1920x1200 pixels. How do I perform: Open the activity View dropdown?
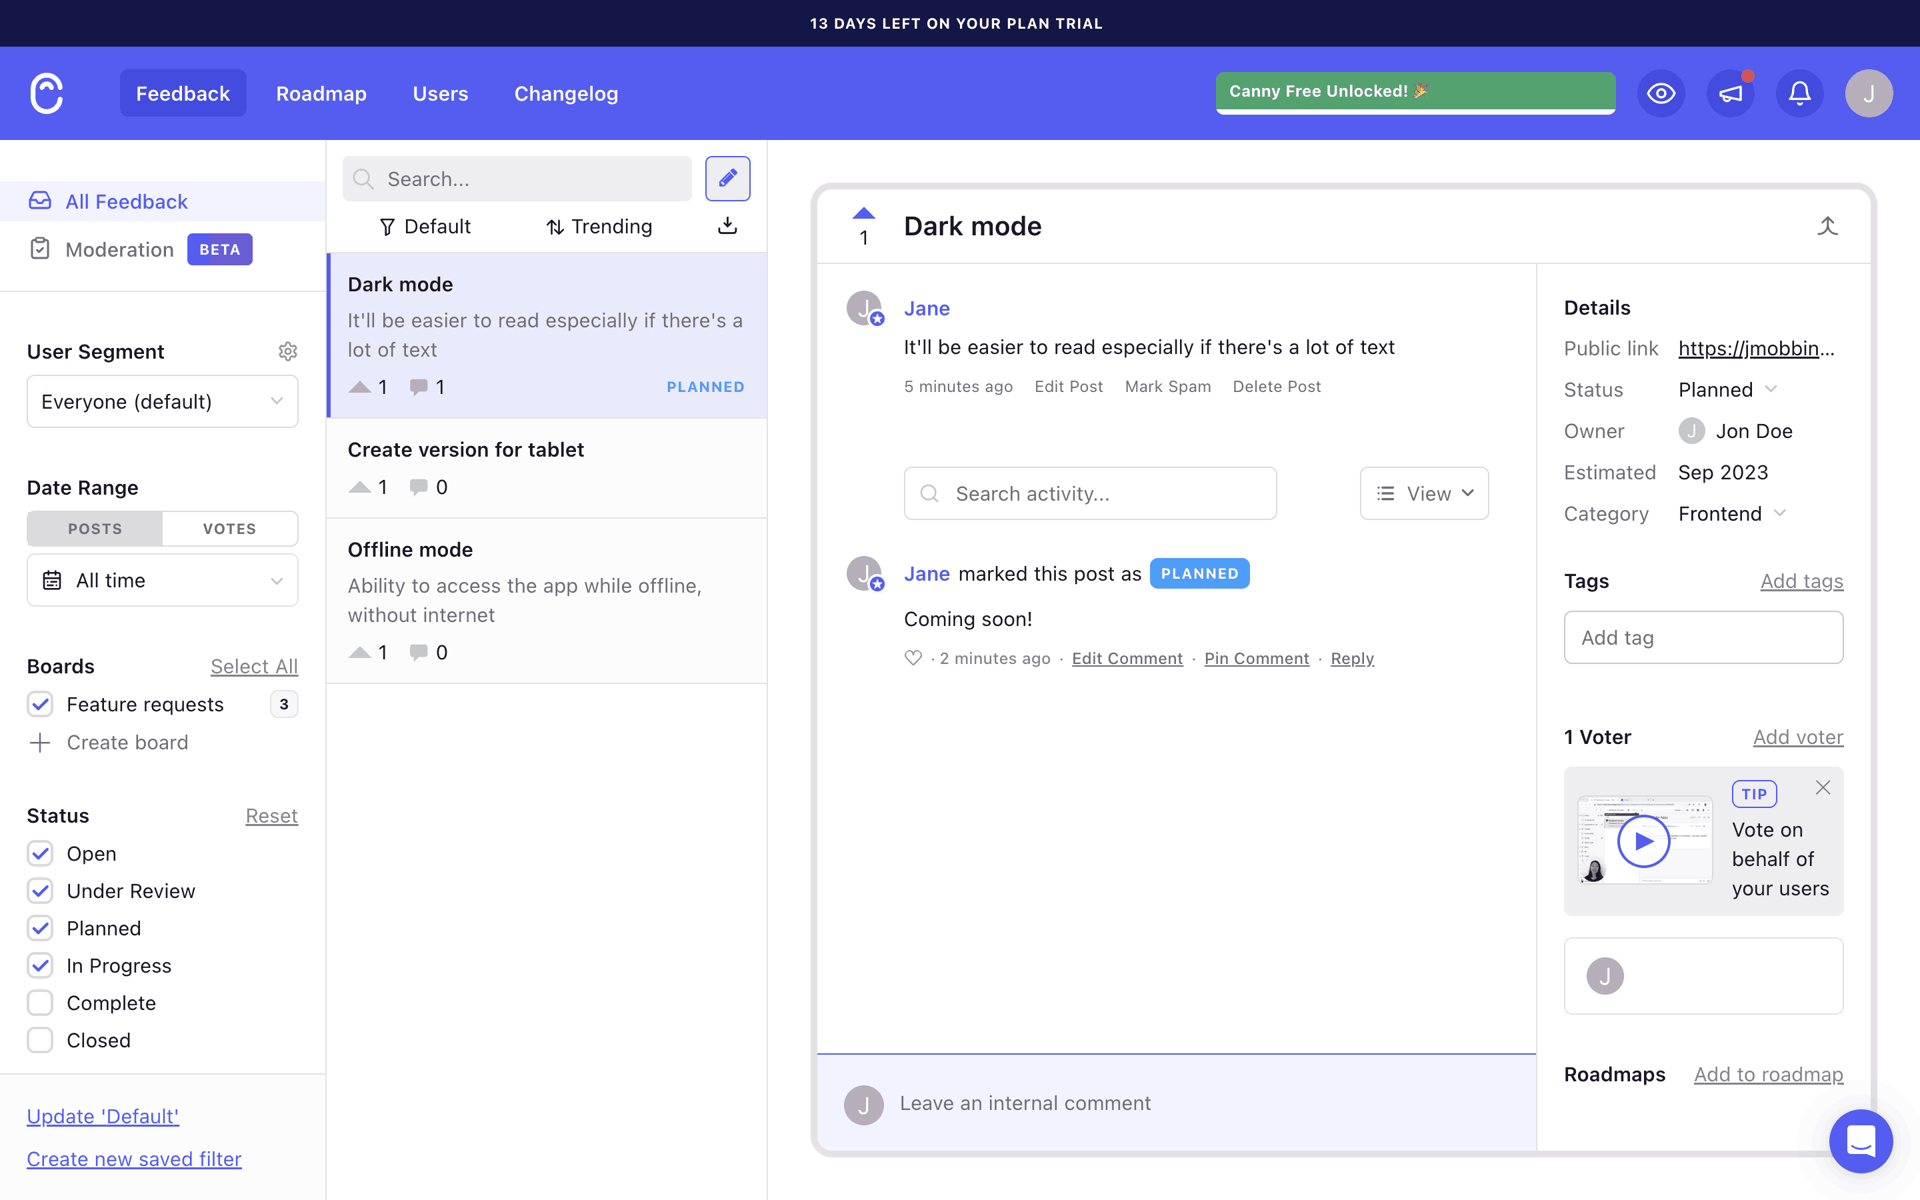[1424, 493]
